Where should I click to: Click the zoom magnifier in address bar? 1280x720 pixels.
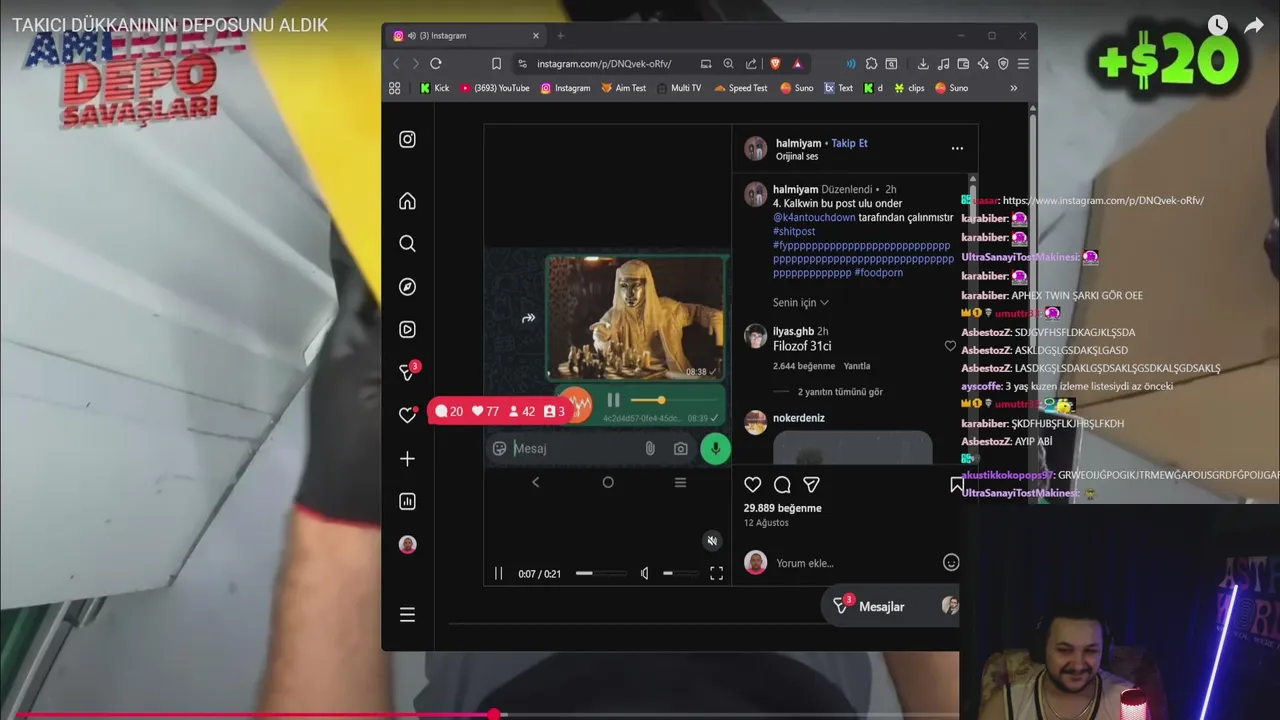point(728,63)
